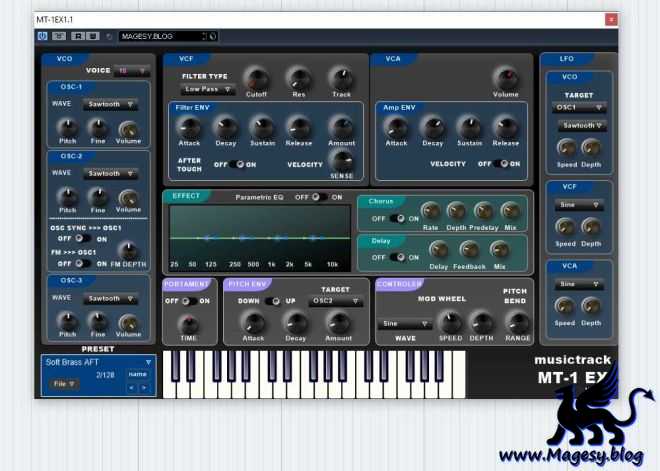Toggle the OSC SYNC switch
The image size is (660, 471).
coord(82,239)
